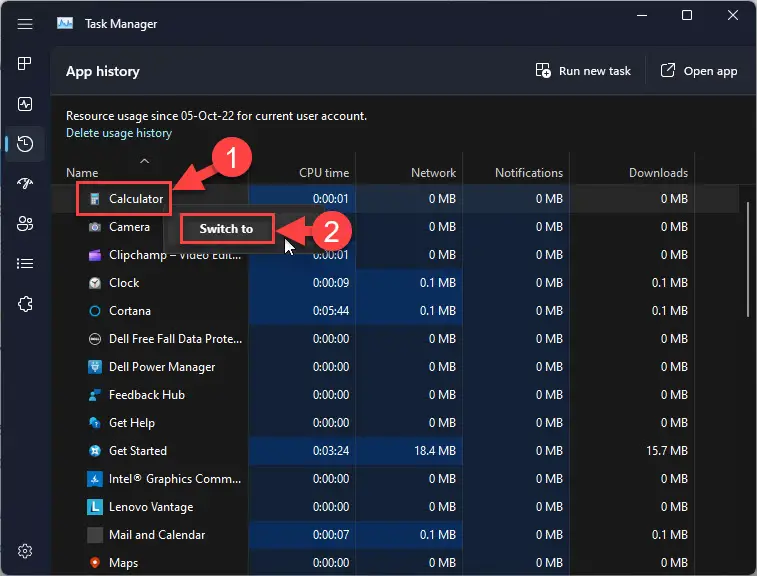This screenshot has height=576, width=757.
Task: Click the Delete usage history link
Action: 119,133
